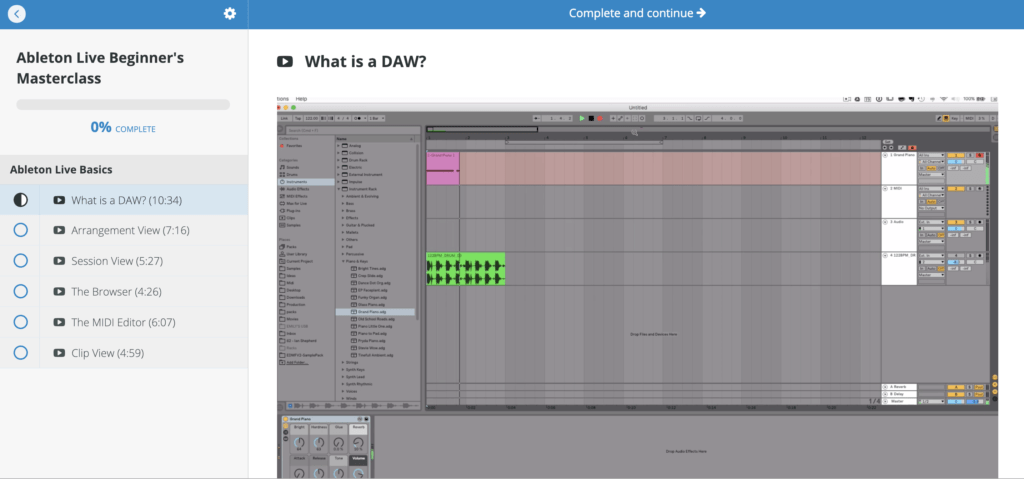Select the Drums category

tap(292, 174)
